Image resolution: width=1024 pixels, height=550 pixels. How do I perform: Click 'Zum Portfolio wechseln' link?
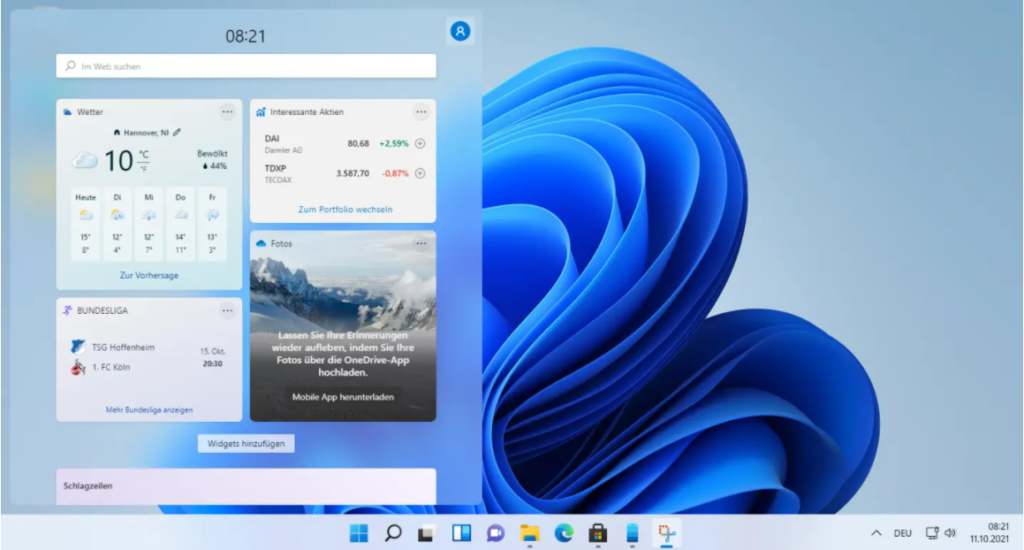(x=345, y=210)
